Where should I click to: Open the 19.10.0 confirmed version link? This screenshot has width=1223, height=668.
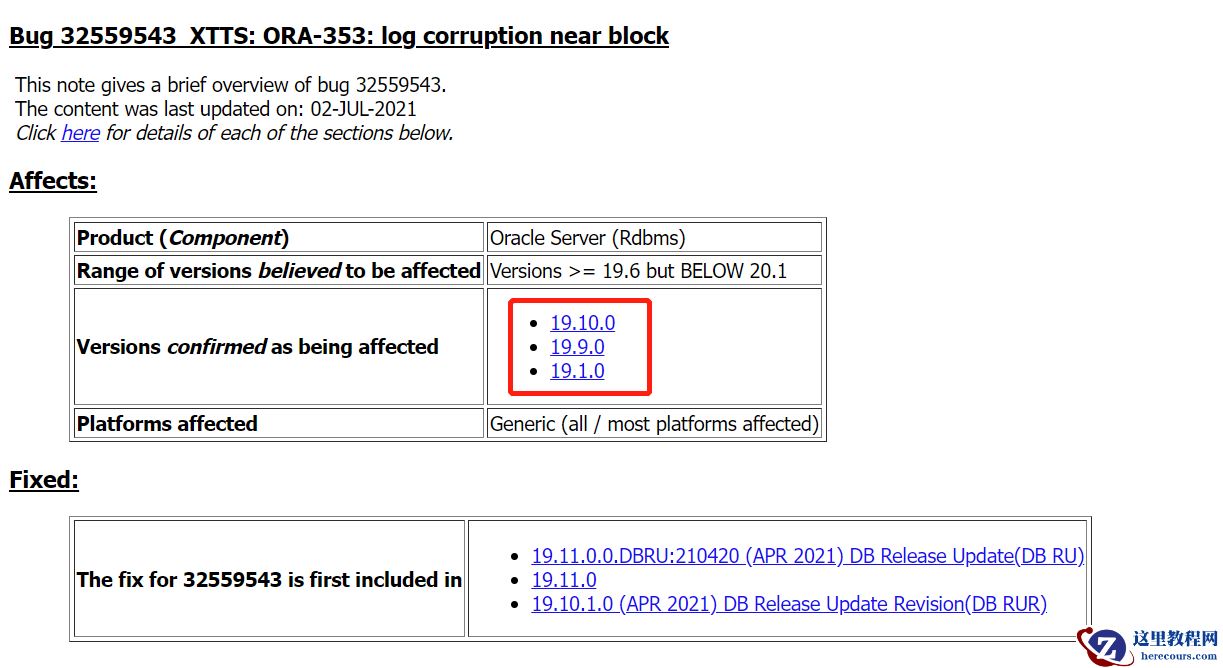583,323
